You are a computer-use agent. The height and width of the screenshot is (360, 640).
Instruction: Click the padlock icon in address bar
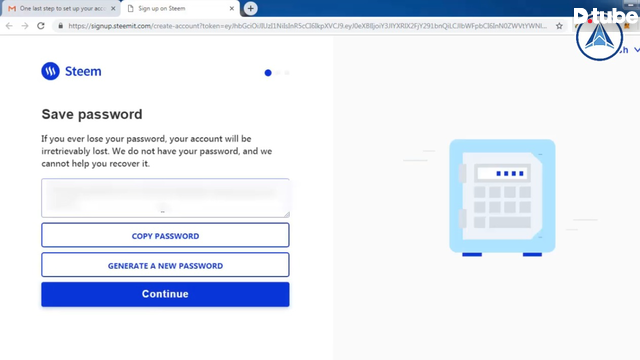click(61, 26)
